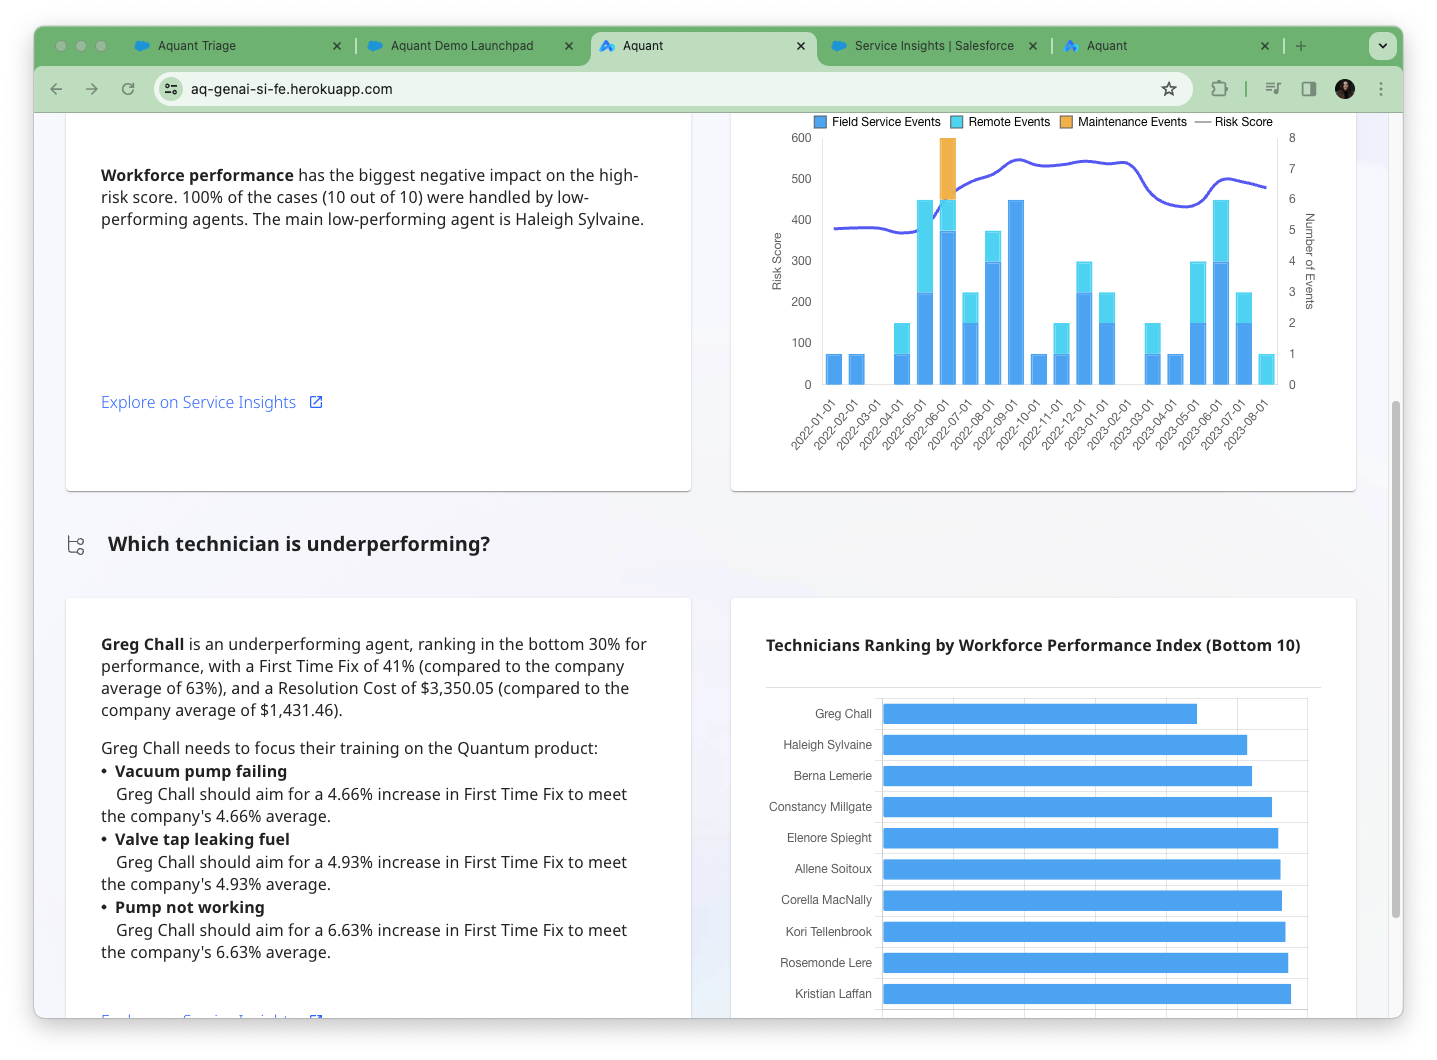Click the site information icon in address bar
Image resolution: width=1437 pixels, height=1060 pixels.
coord(171,89)
